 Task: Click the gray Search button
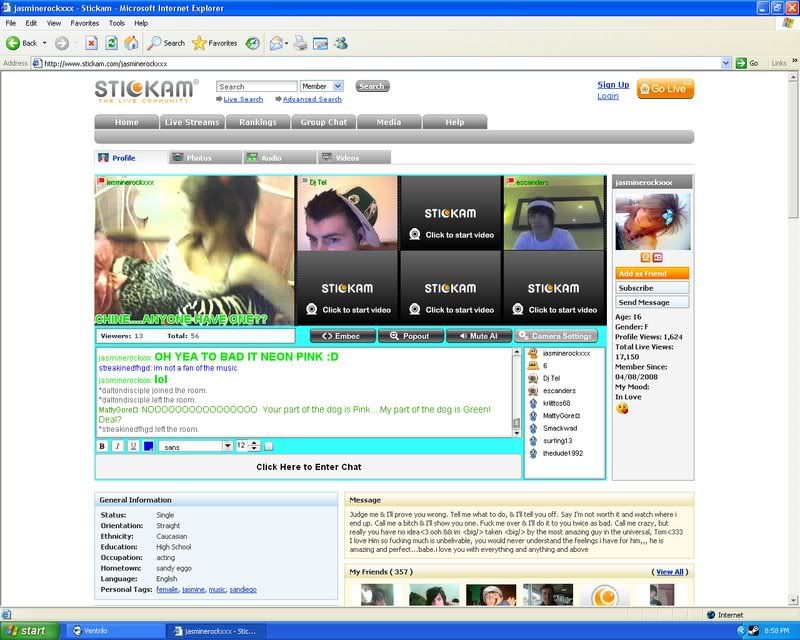(372, 86)
